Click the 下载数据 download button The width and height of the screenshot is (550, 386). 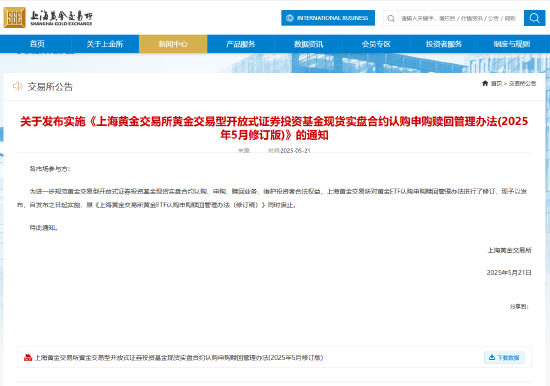tap(504, 358)
